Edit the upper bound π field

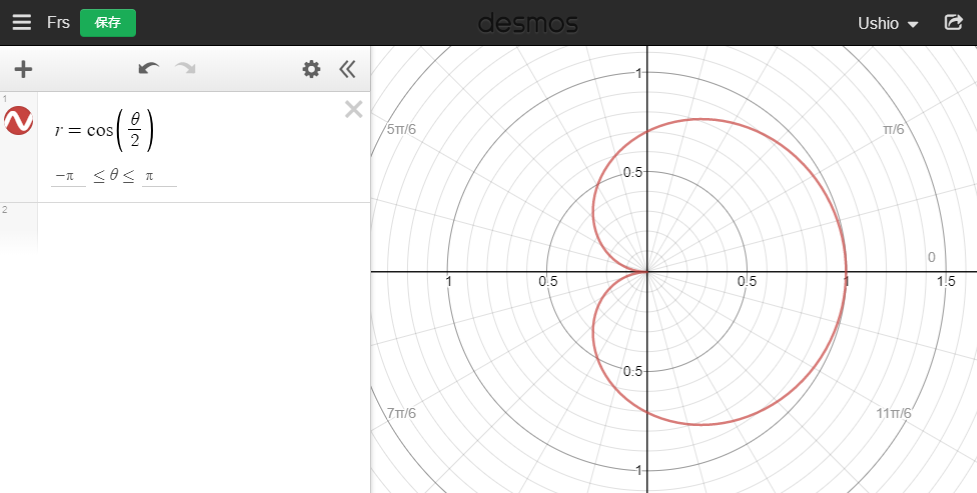point(159,176)
